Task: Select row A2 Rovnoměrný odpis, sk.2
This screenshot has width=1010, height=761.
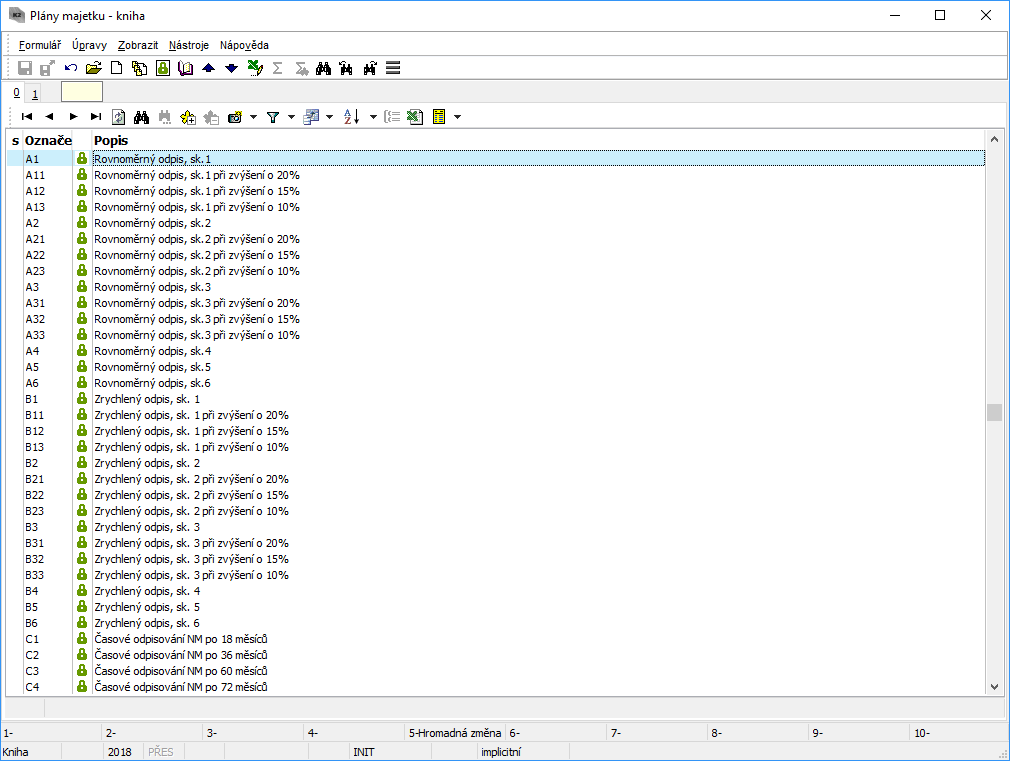Action: [x=496, y=223]
